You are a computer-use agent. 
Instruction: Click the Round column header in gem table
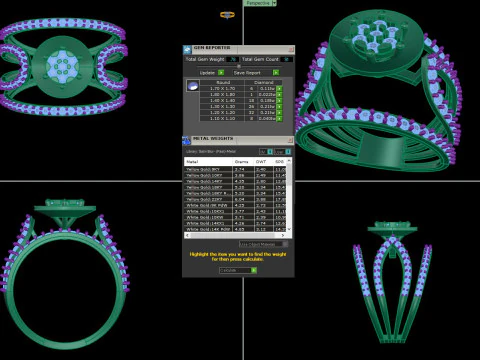pyautogui.click(x=223, y=82)
